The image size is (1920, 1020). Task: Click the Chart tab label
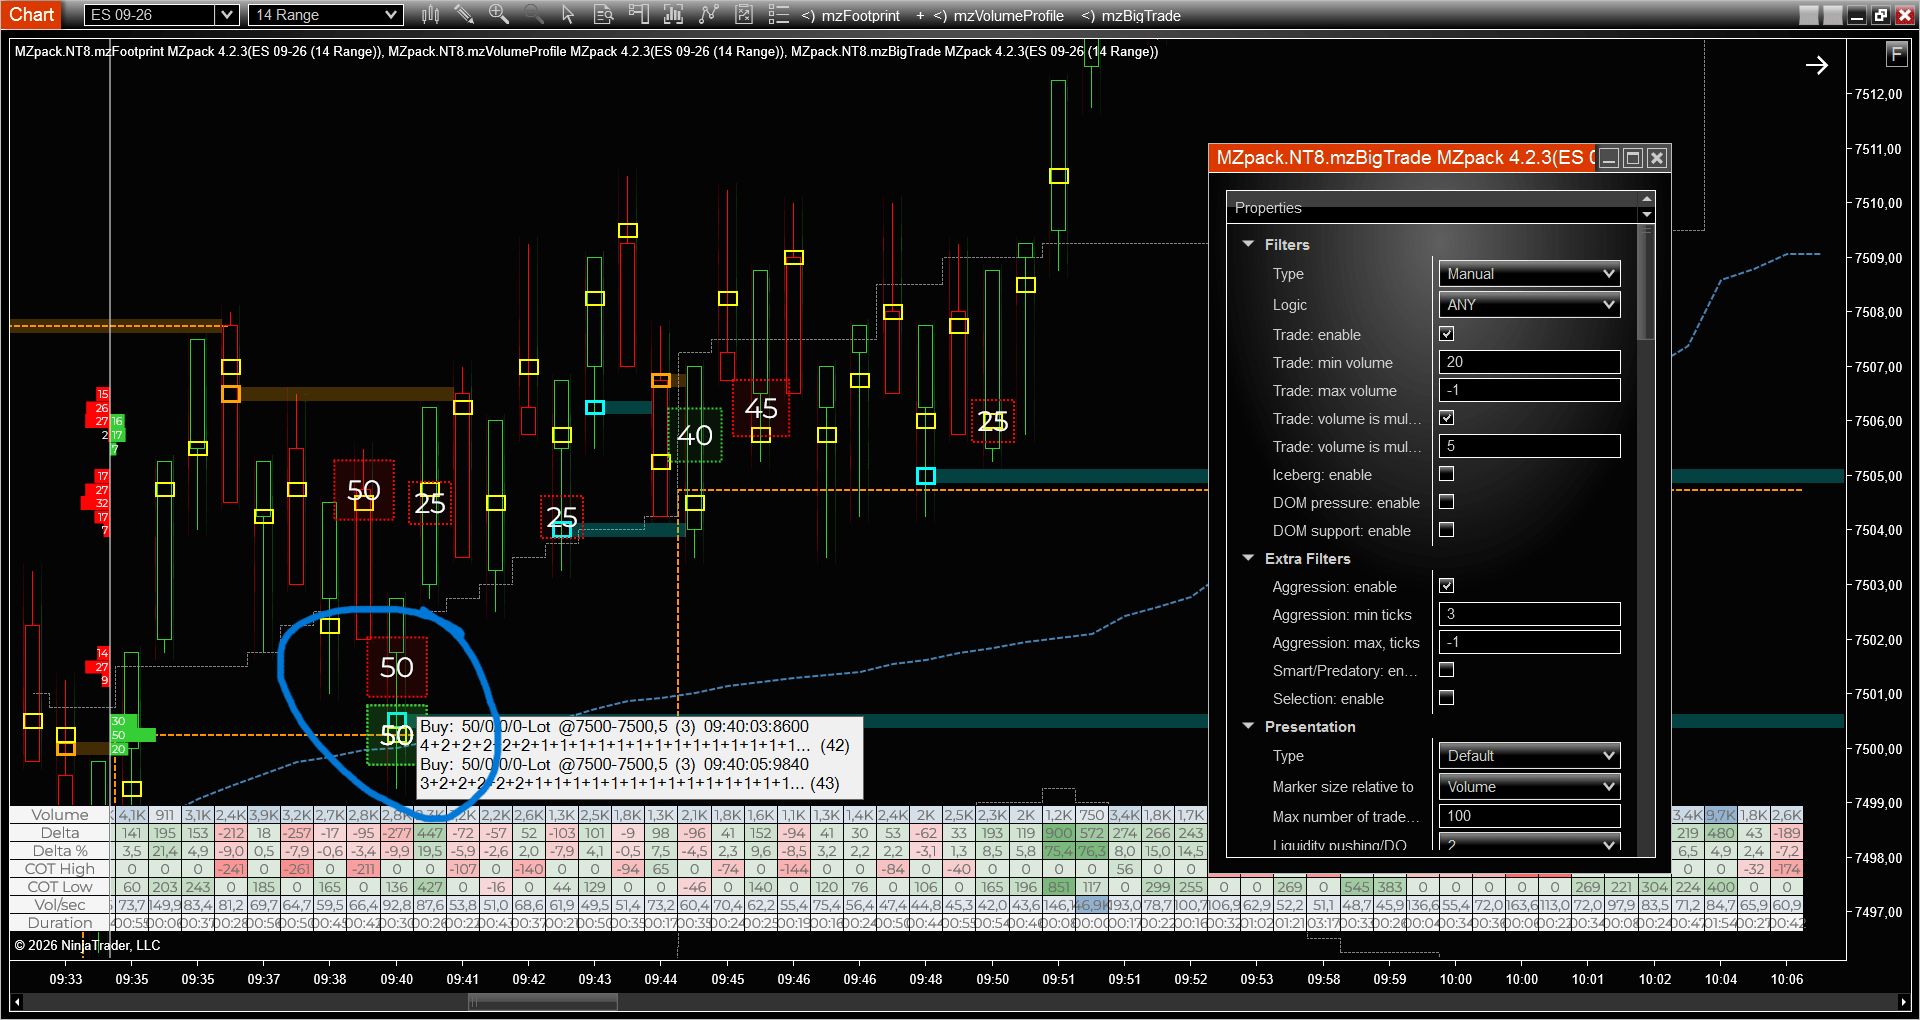pos(32,15)
